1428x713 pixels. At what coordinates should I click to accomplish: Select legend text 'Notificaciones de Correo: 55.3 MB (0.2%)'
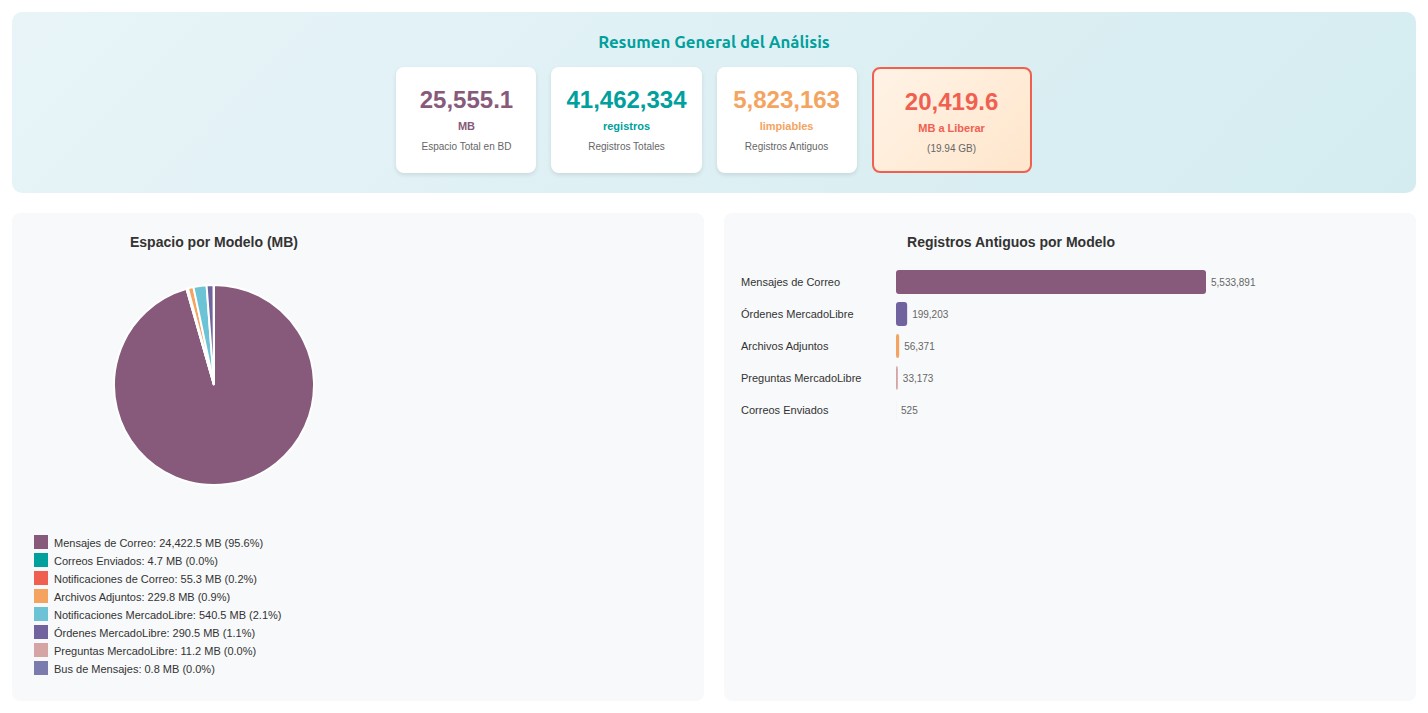tap(155, 579)
